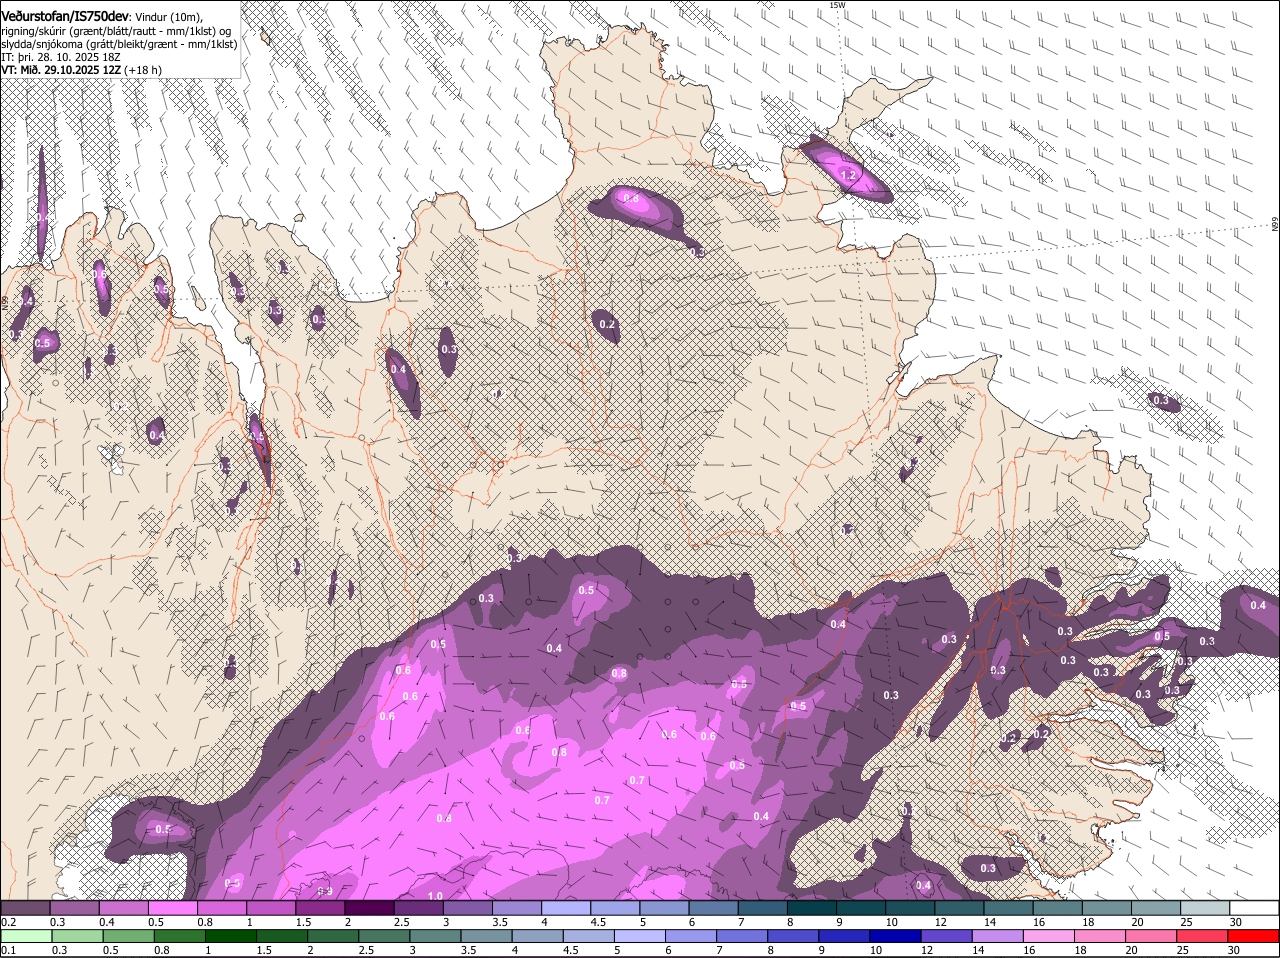Select the bright pink 0.5–0.8 swatch in the upper legend
The height and width of the screenshot is (958, 1280).
click(x=172, y=907)
